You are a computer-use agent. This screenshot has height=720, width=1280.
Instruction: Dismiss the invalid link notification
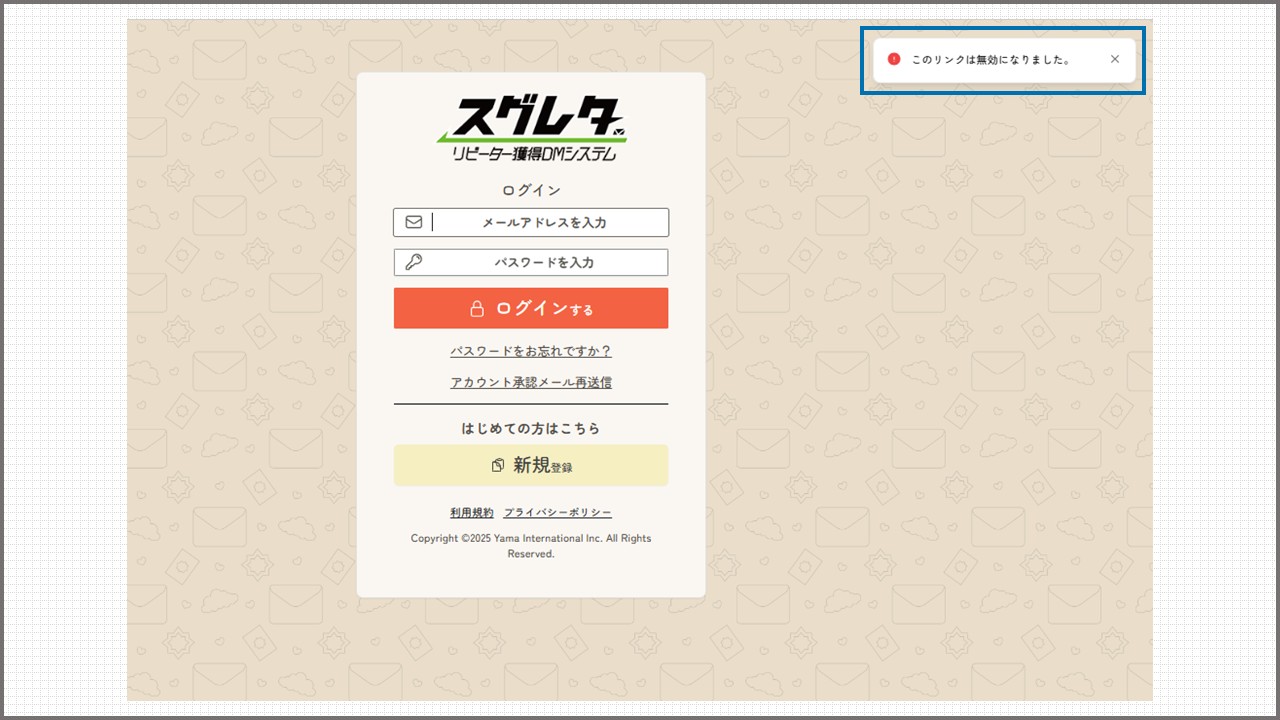coord(1115,59)
